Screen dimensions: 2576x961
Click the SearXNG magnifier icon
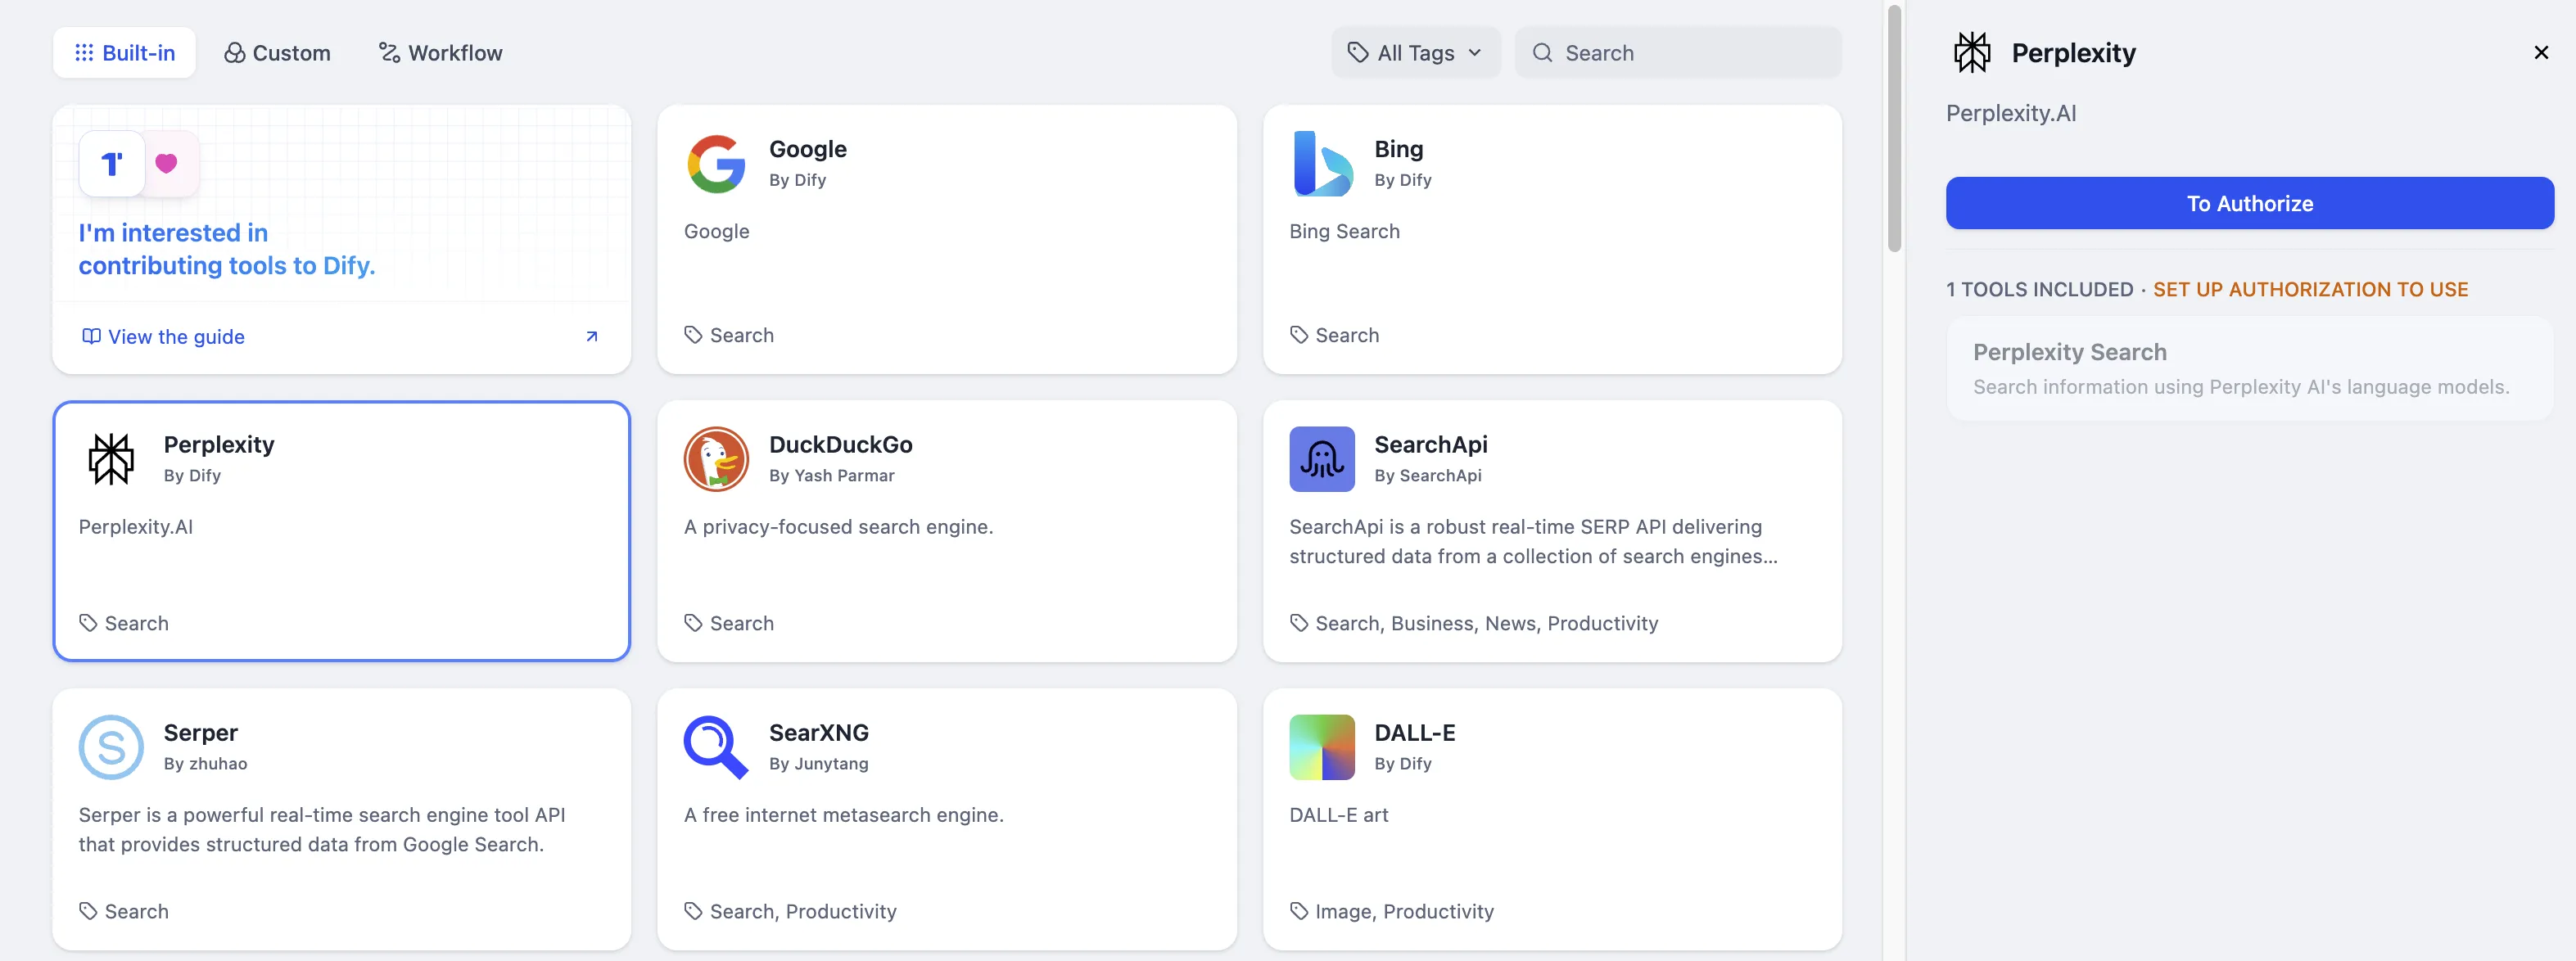tap(716, 747)
